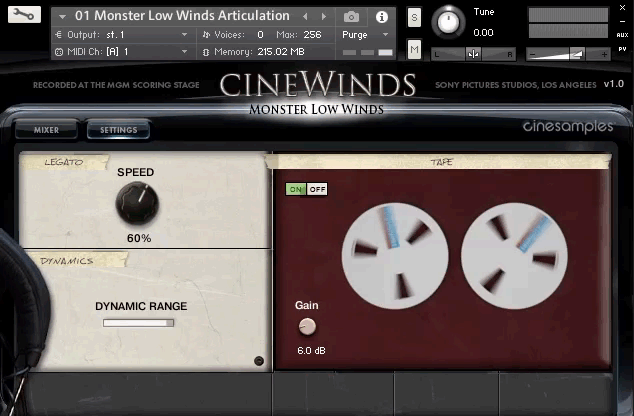Click the Memory 215.02 MB readout
Image resolution: width=634 pixels, height=416 pixels.
(281, 52)
